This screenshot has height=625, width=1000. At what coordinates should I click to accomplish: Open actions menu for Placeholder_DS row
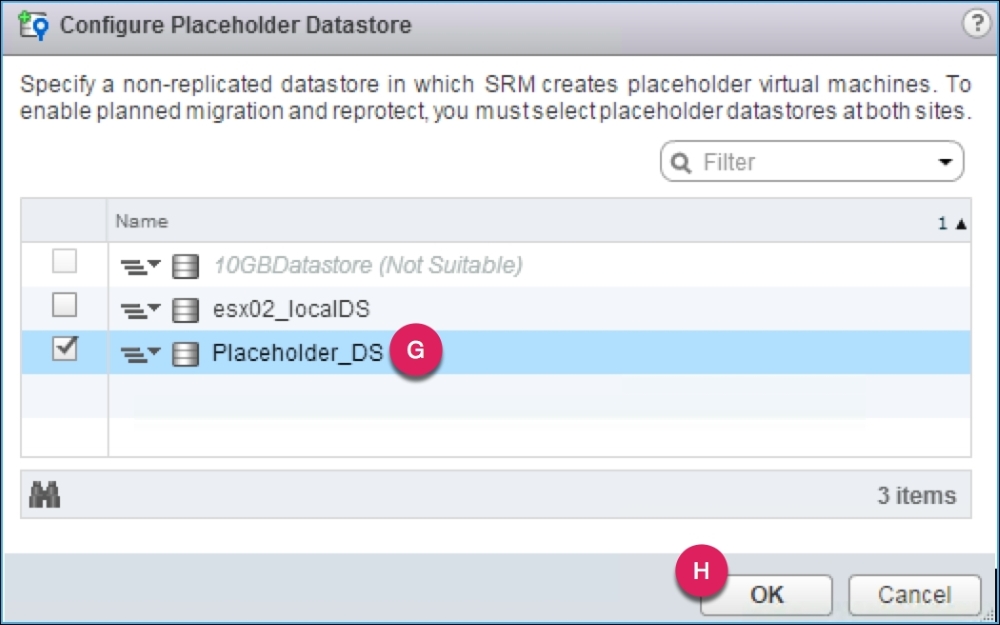click(x=141, y=354)
